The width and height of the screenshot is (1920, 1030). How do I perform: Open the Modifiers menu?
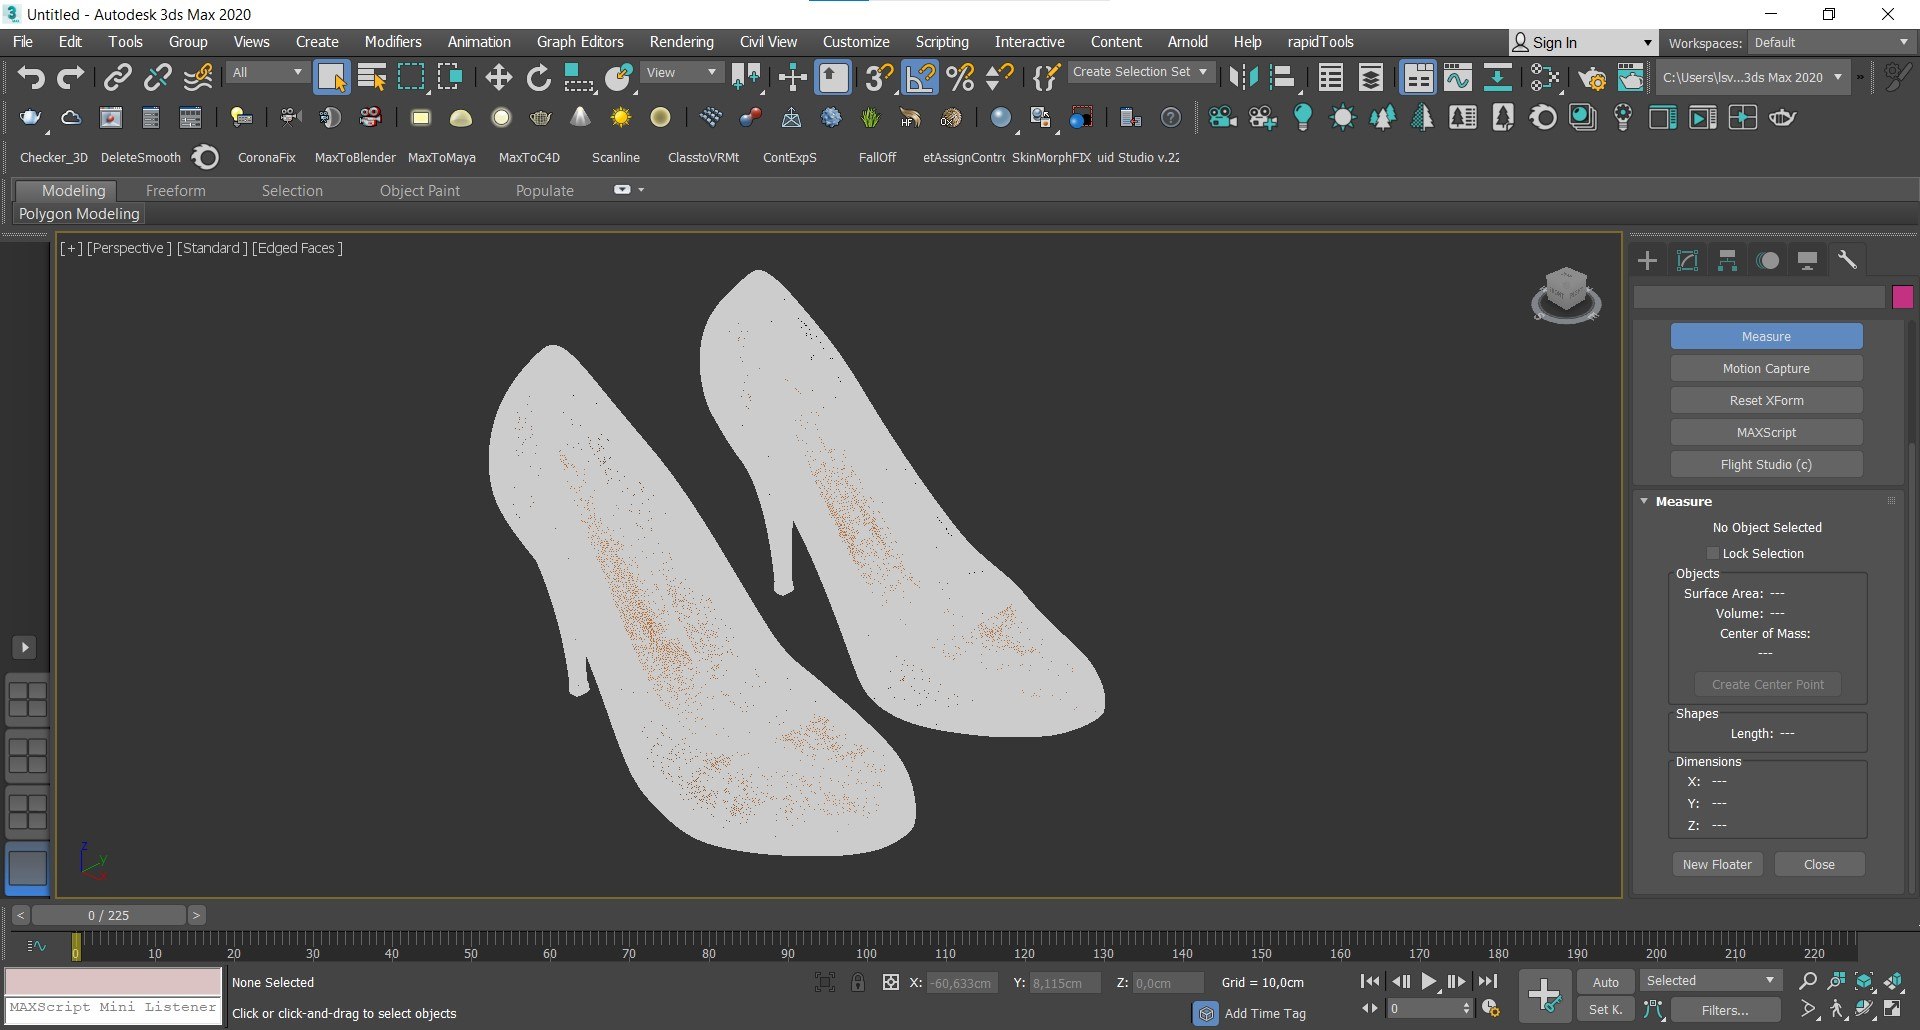click(x=393, y=42)
